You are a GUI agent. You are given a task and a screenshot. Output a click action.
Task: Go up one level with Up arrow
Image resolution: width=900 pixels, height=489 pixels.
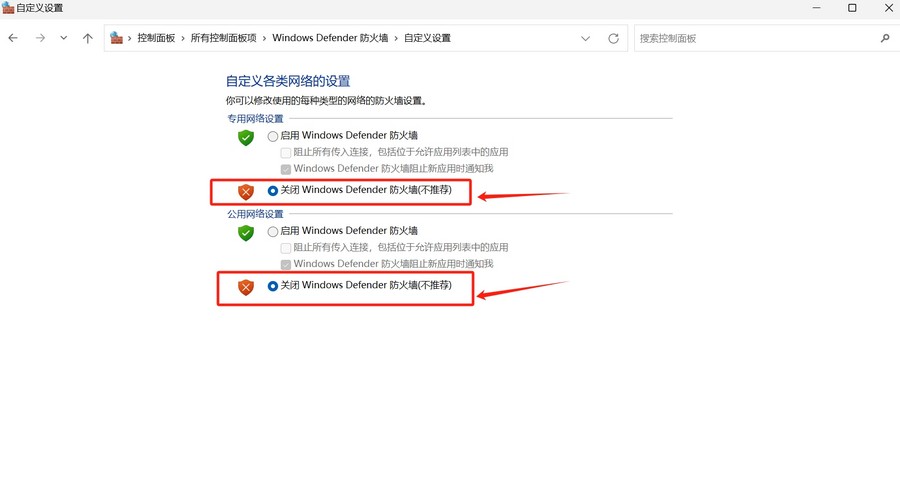tap(87, 38)
